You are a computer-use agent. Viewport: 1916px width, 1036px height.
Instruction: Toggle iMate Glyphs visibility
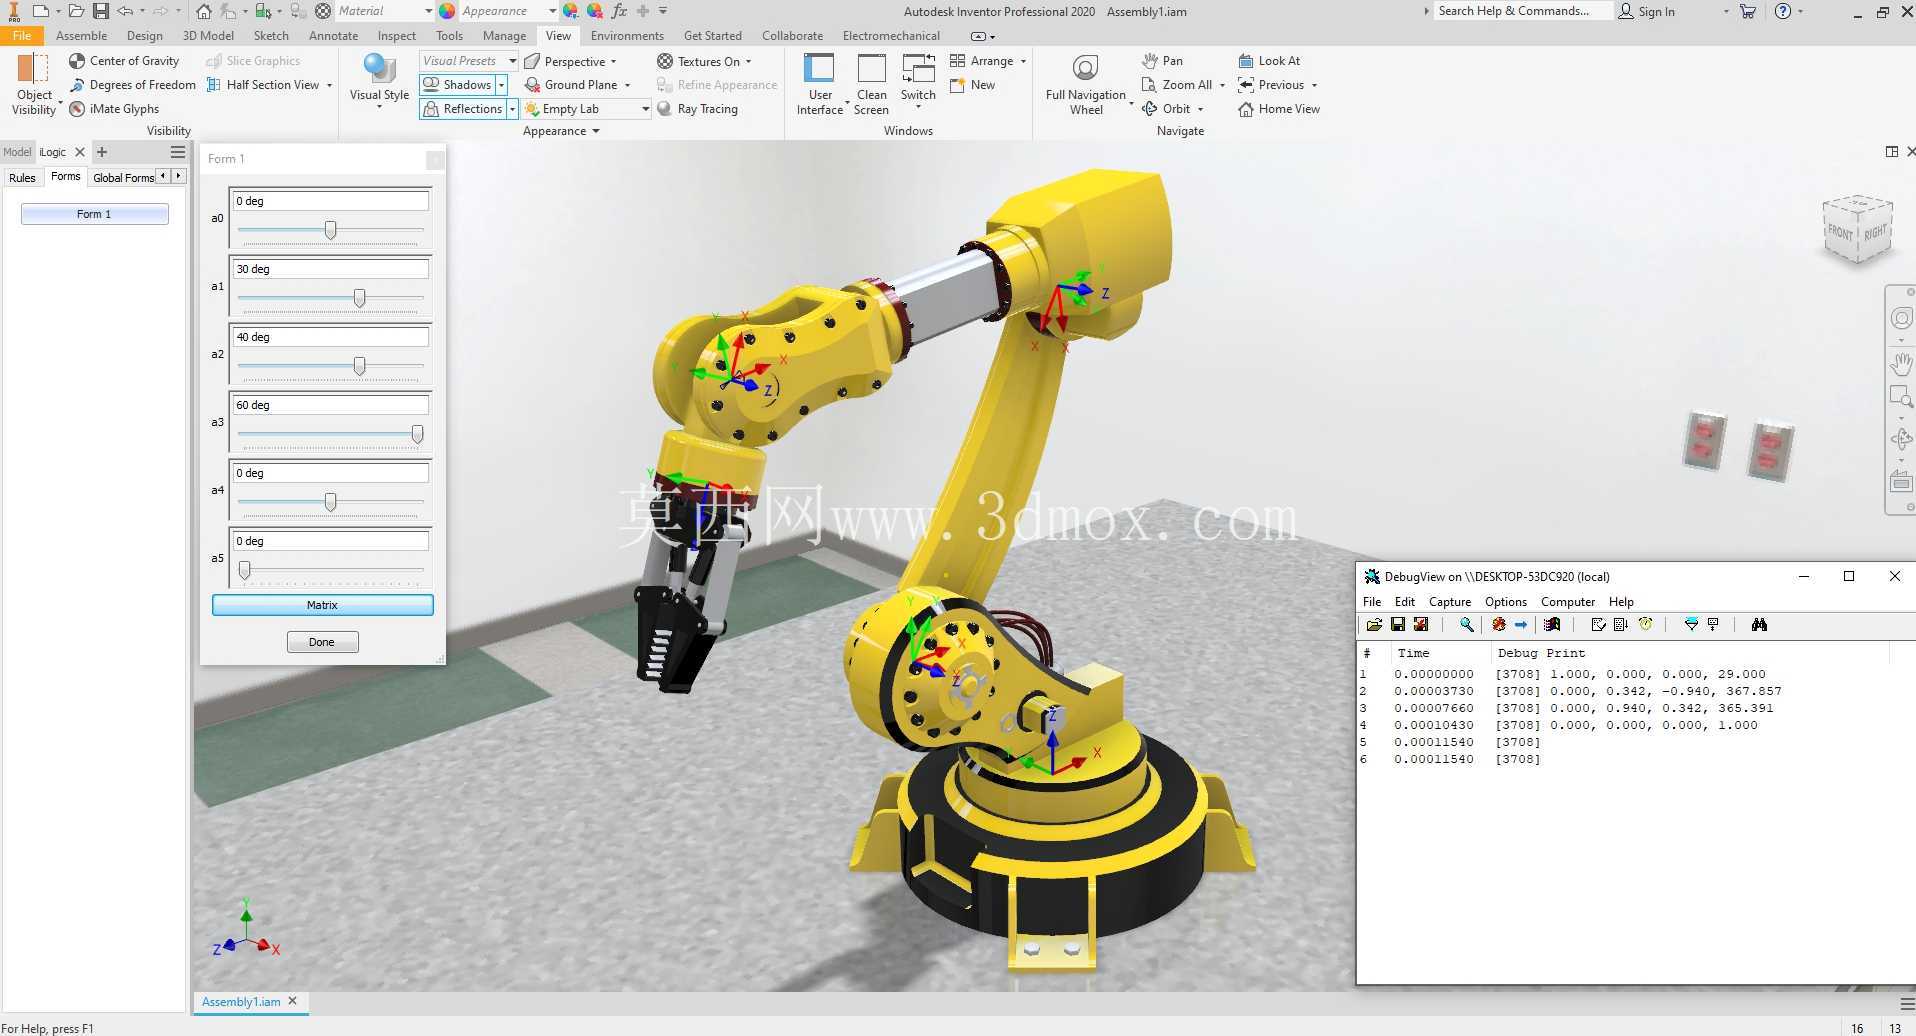114,109
